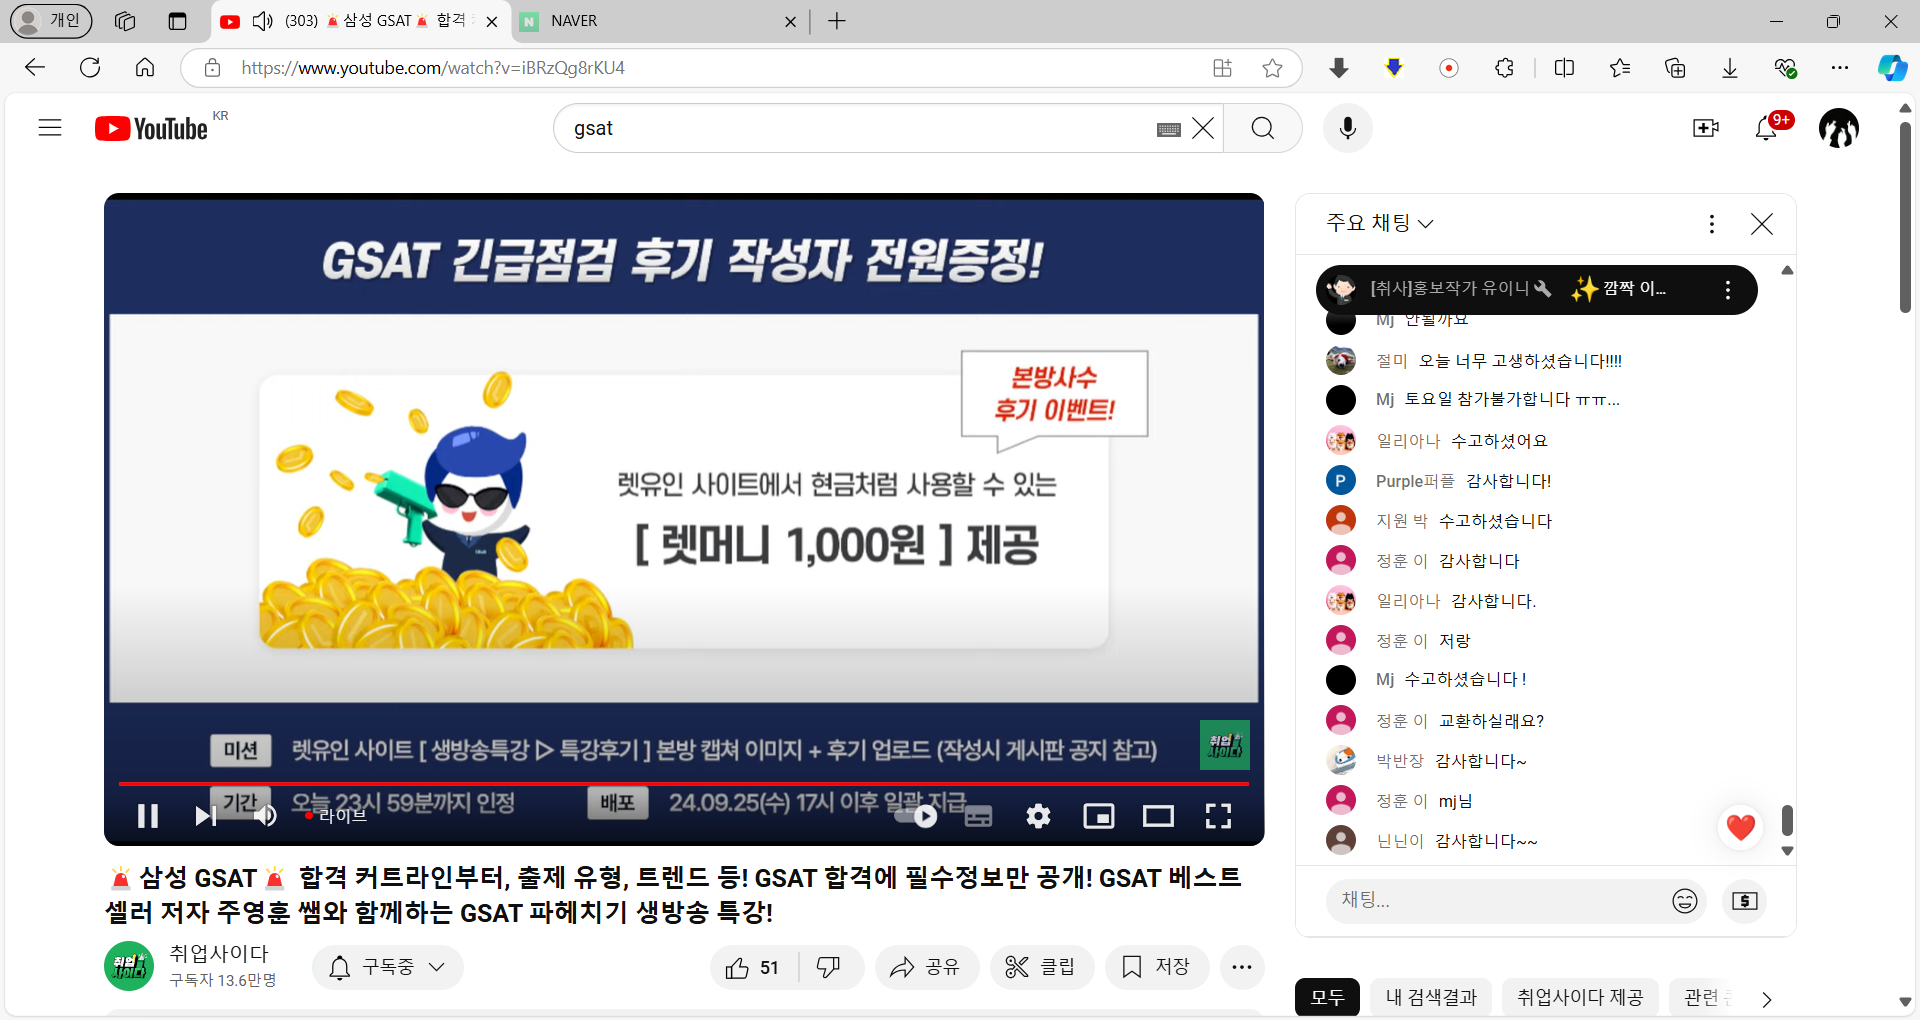This screenshot has width=1920, height=1020.
Task: Like the video with thumbs up
Action: [x=753, y=967]
